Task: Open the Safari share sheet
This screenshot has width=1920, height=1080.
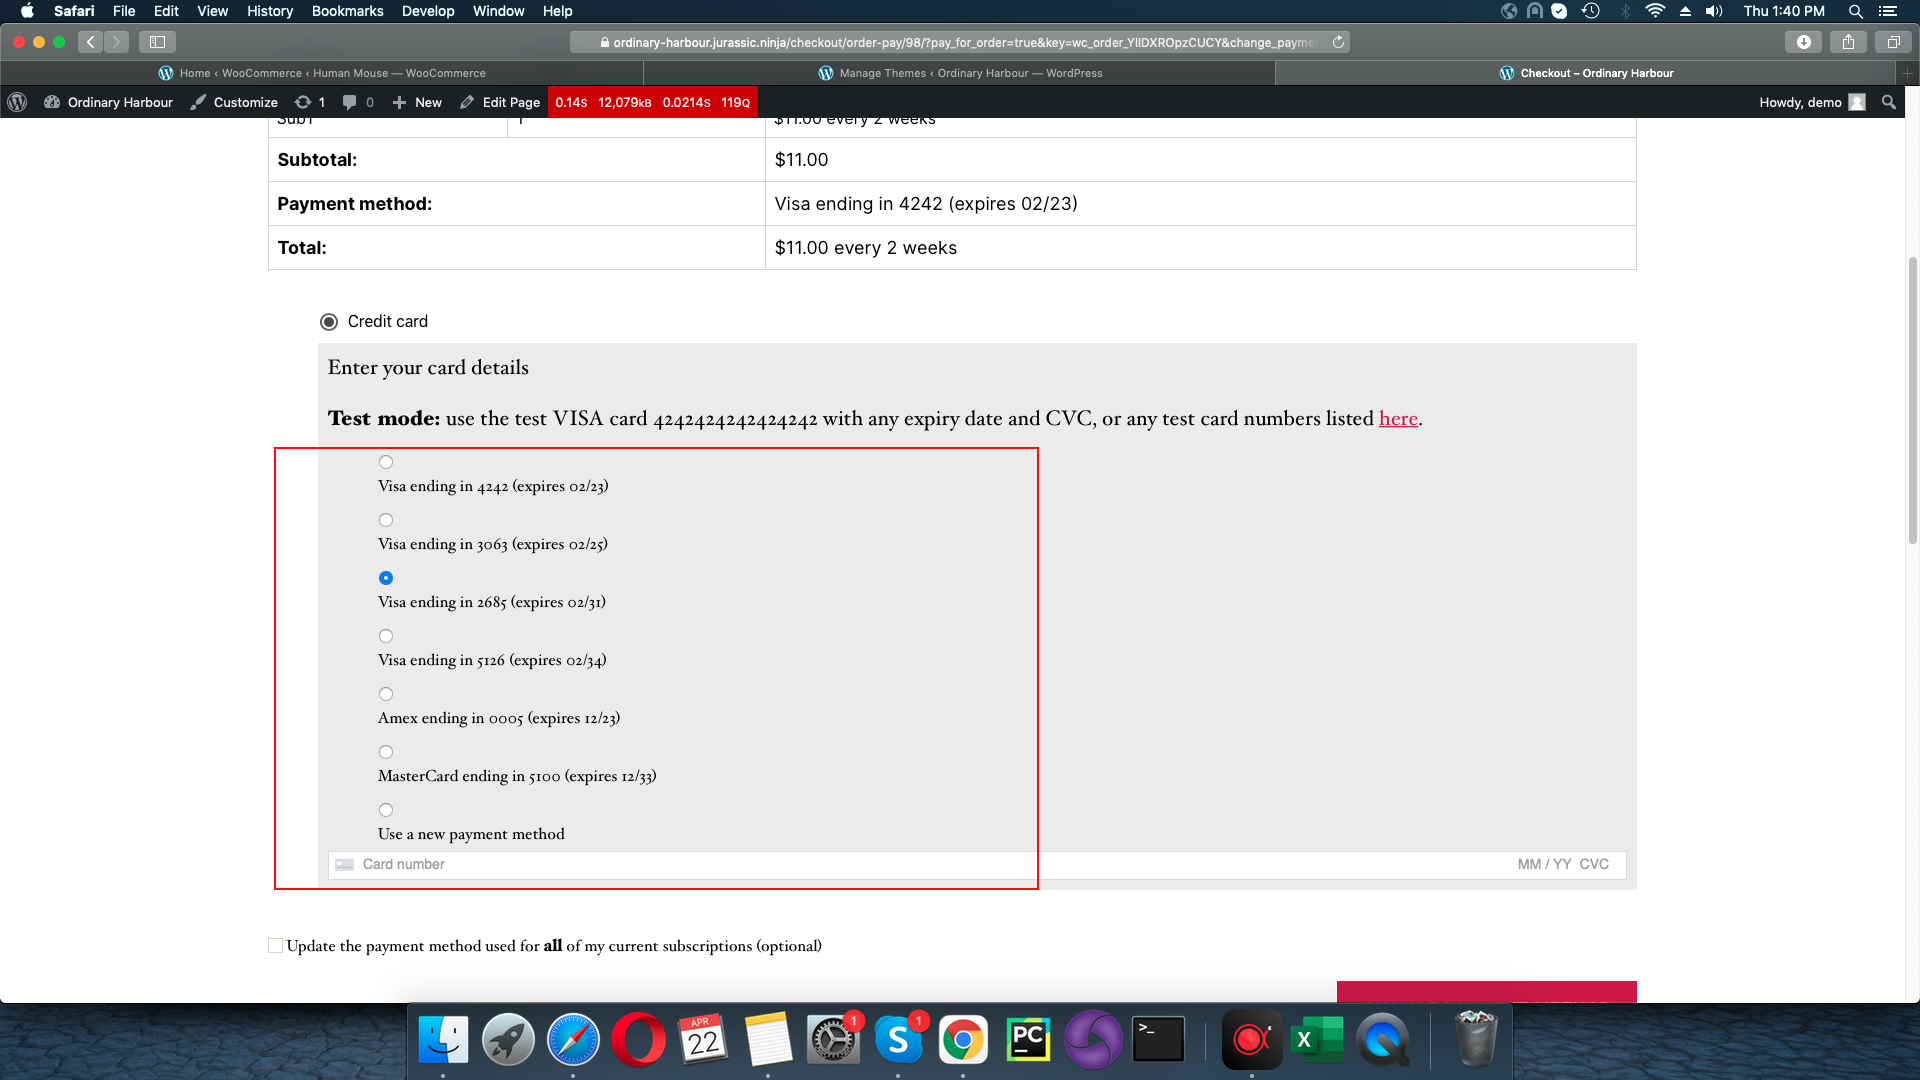Action: pos(1848,42)
